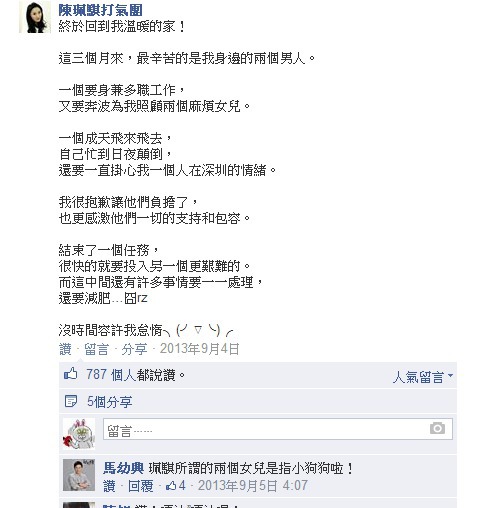Reply to 馬幼興's comment via 回覆
This screenshot has height=508, width=487.
pyautogui.click(x=141, y=486)
